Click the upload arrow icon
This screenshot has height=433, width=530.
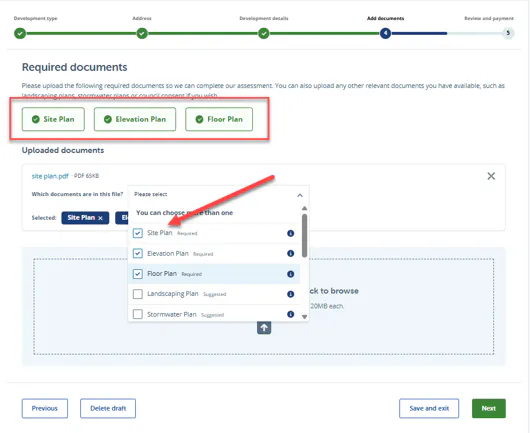coord(264,328)
